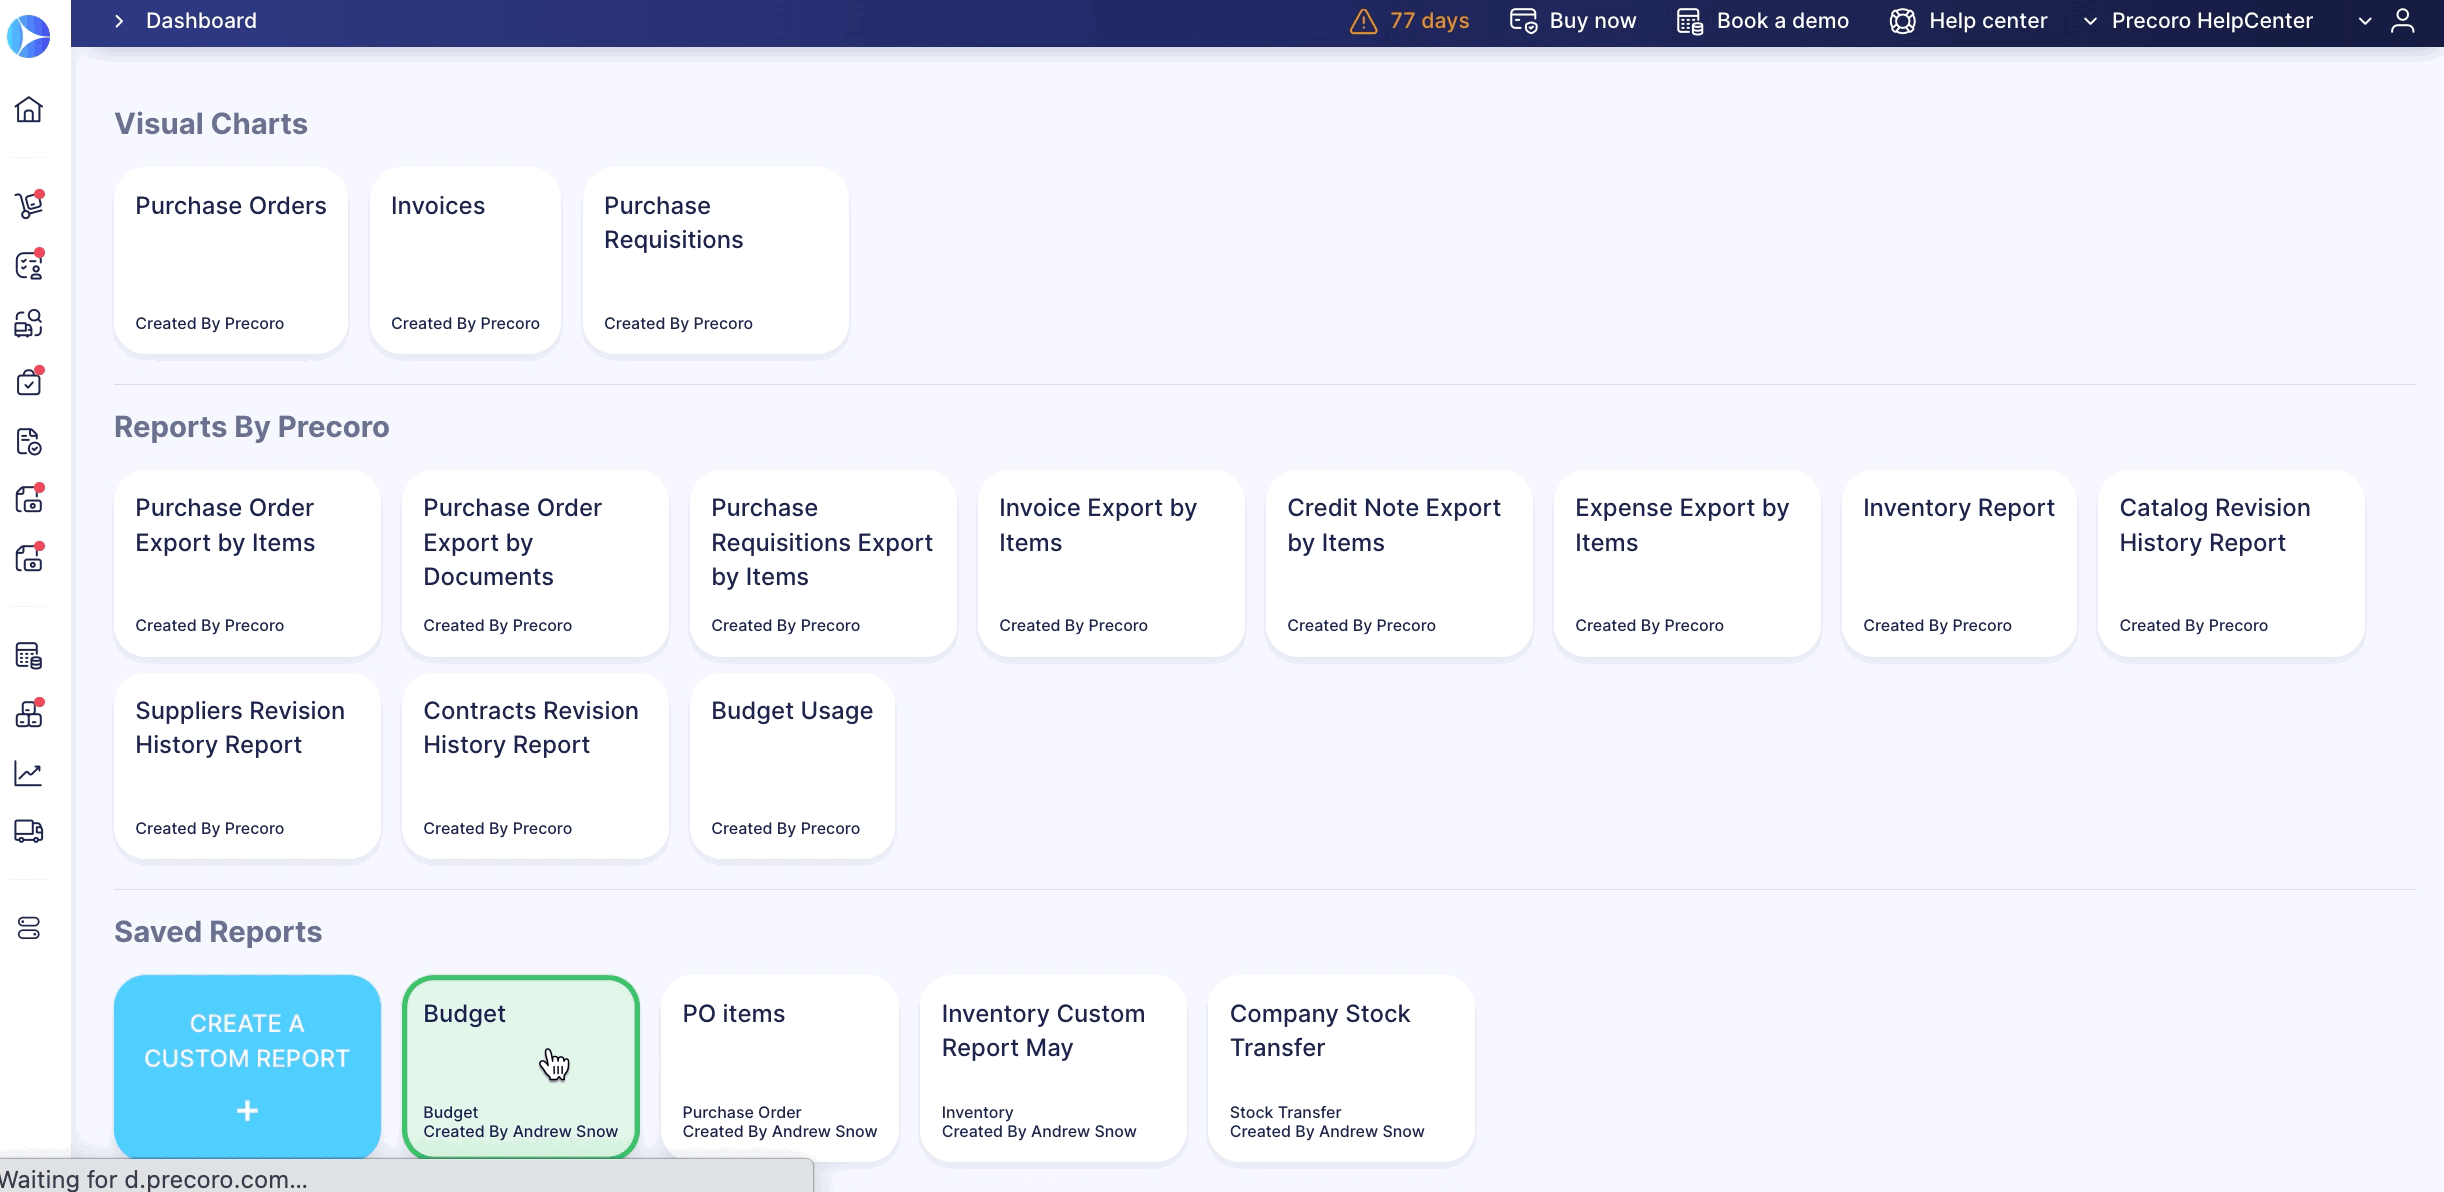The image size is (2444, 1192).
Task: Open Purchase Order Export by Items report
Action: (x=247, y=564)
